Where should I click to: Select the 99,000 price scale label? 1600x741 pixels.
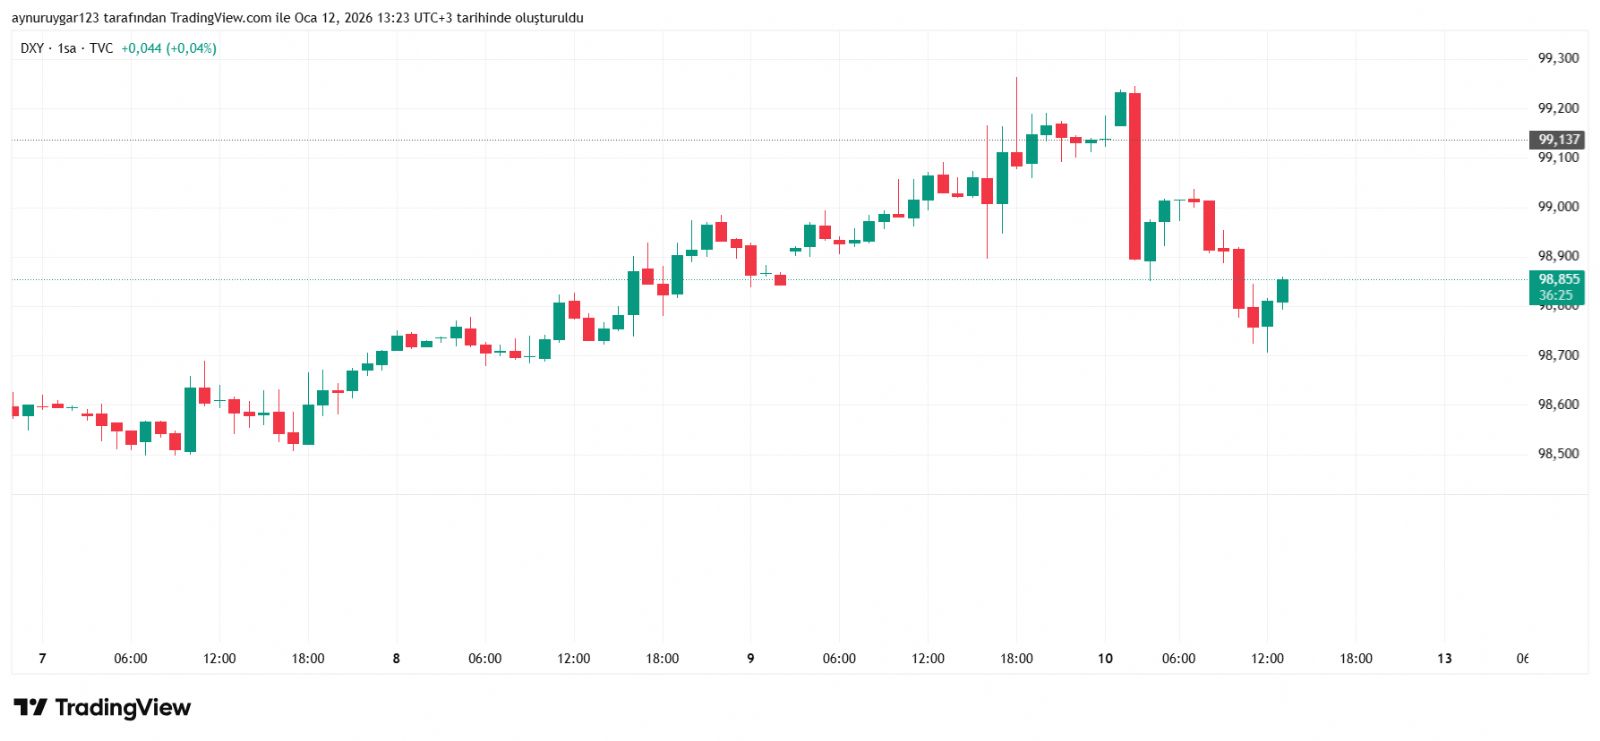[x=1558, y=207]
